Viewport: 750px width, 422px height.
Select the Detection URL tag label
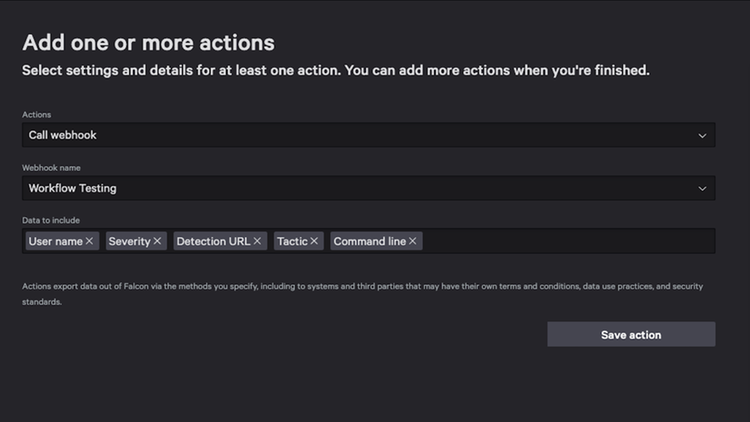point(213,241)
